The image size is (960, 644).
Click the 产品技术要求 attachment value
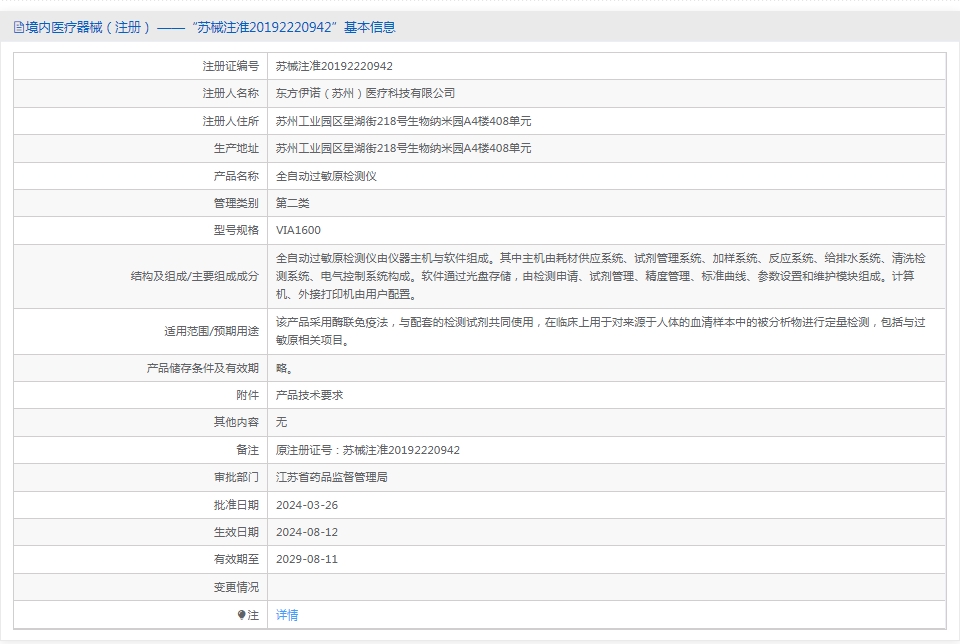(x=309, y=395)
